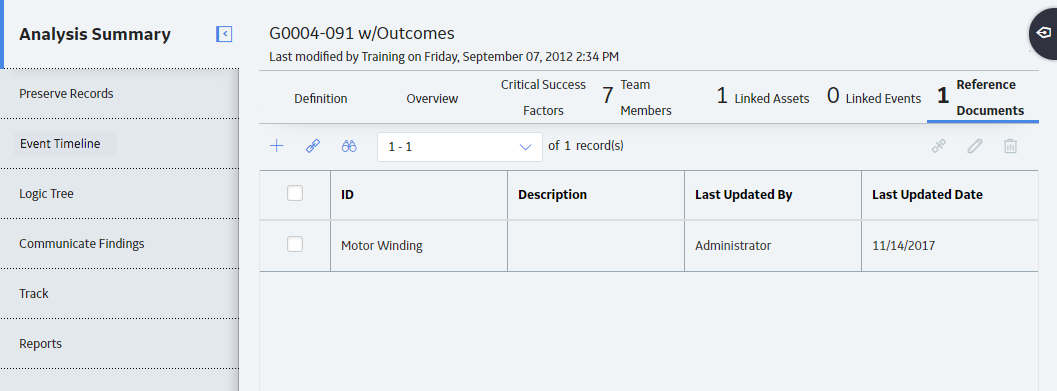
Task: Click the unlink icon in the toolbar
Action: (x=938, y=146)
